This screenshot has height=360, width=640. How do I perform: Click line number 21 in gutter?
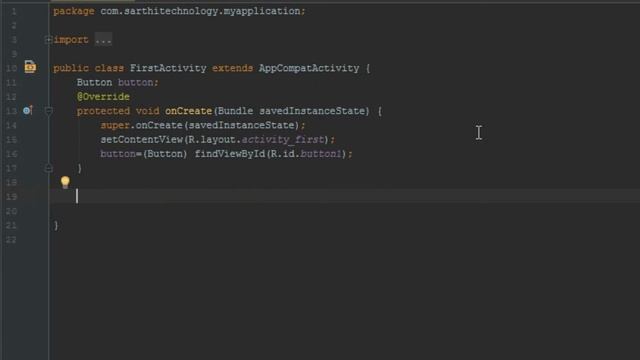click(x=11, y=225)
